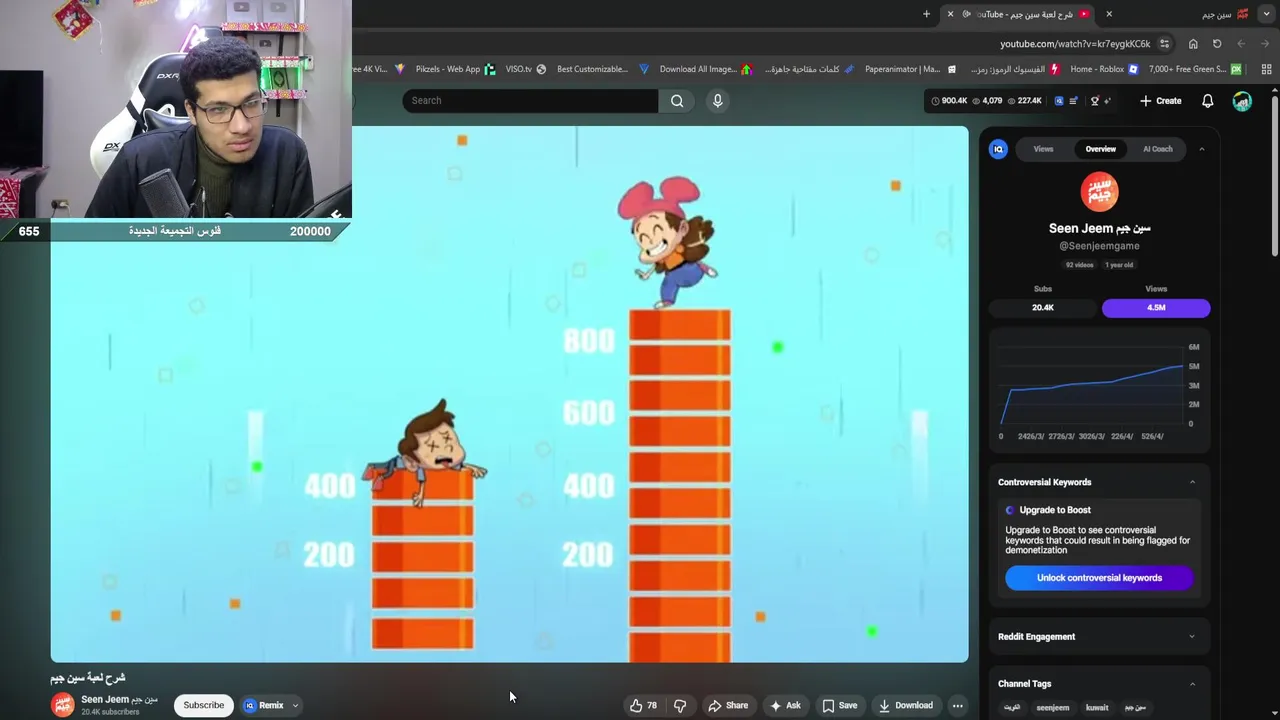Click the Upgrade to Boost label
This screenshot has height=720, width=1280.
[x=1054, y=510]
